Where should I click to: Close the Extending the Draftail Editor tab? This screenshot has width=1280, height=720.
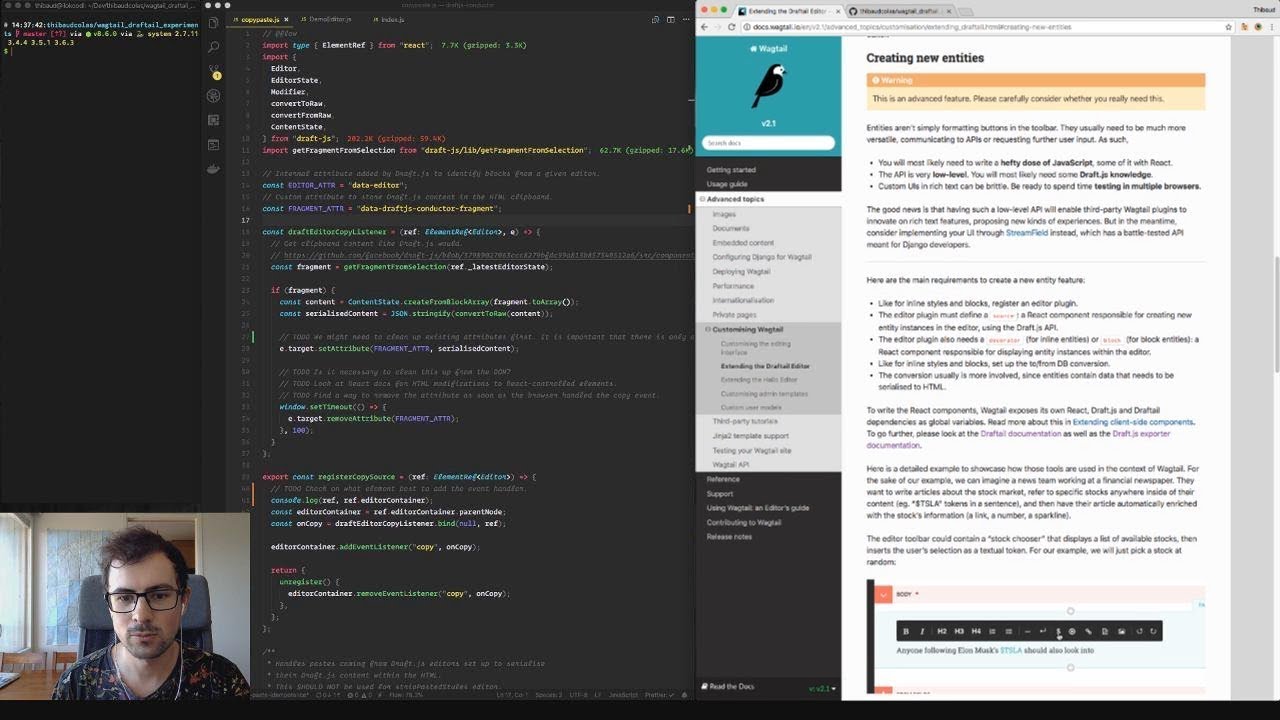tap(836, 10)
